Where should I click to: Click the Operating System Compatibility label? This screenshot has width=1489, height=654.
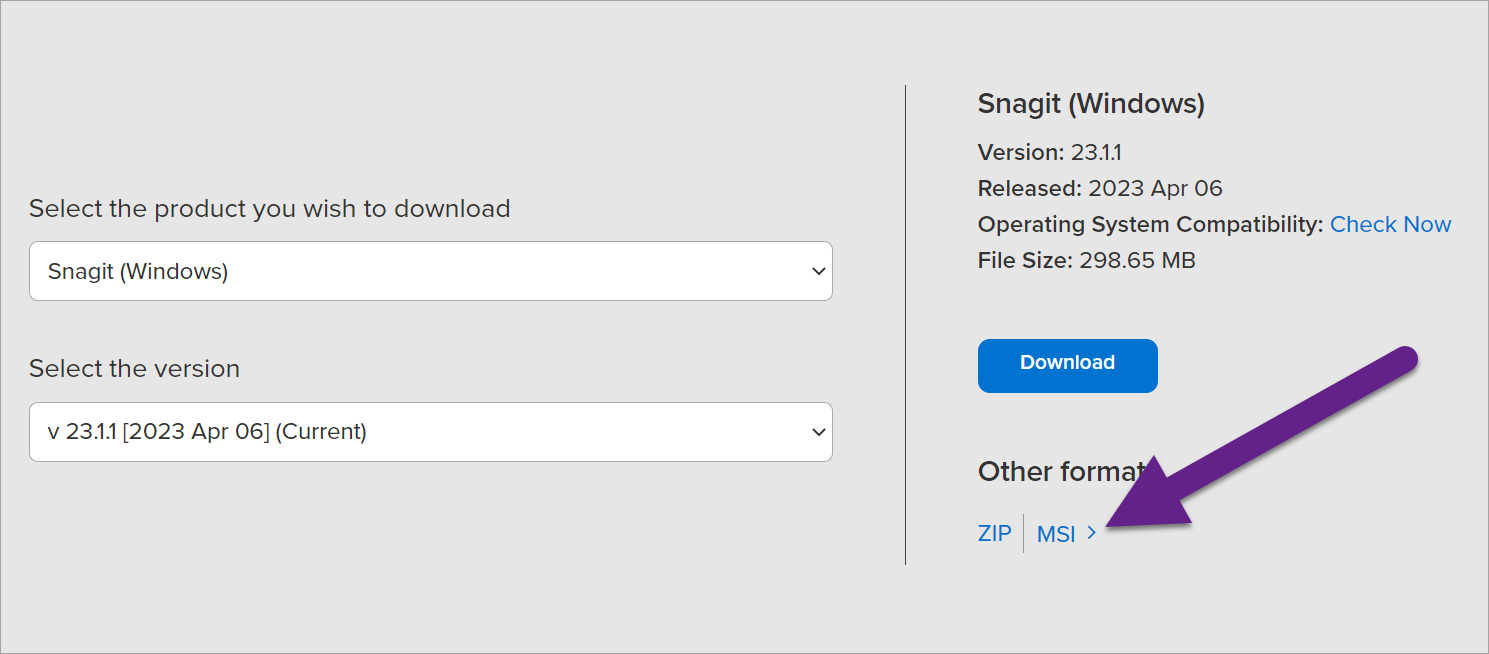tap(1150, 225)
